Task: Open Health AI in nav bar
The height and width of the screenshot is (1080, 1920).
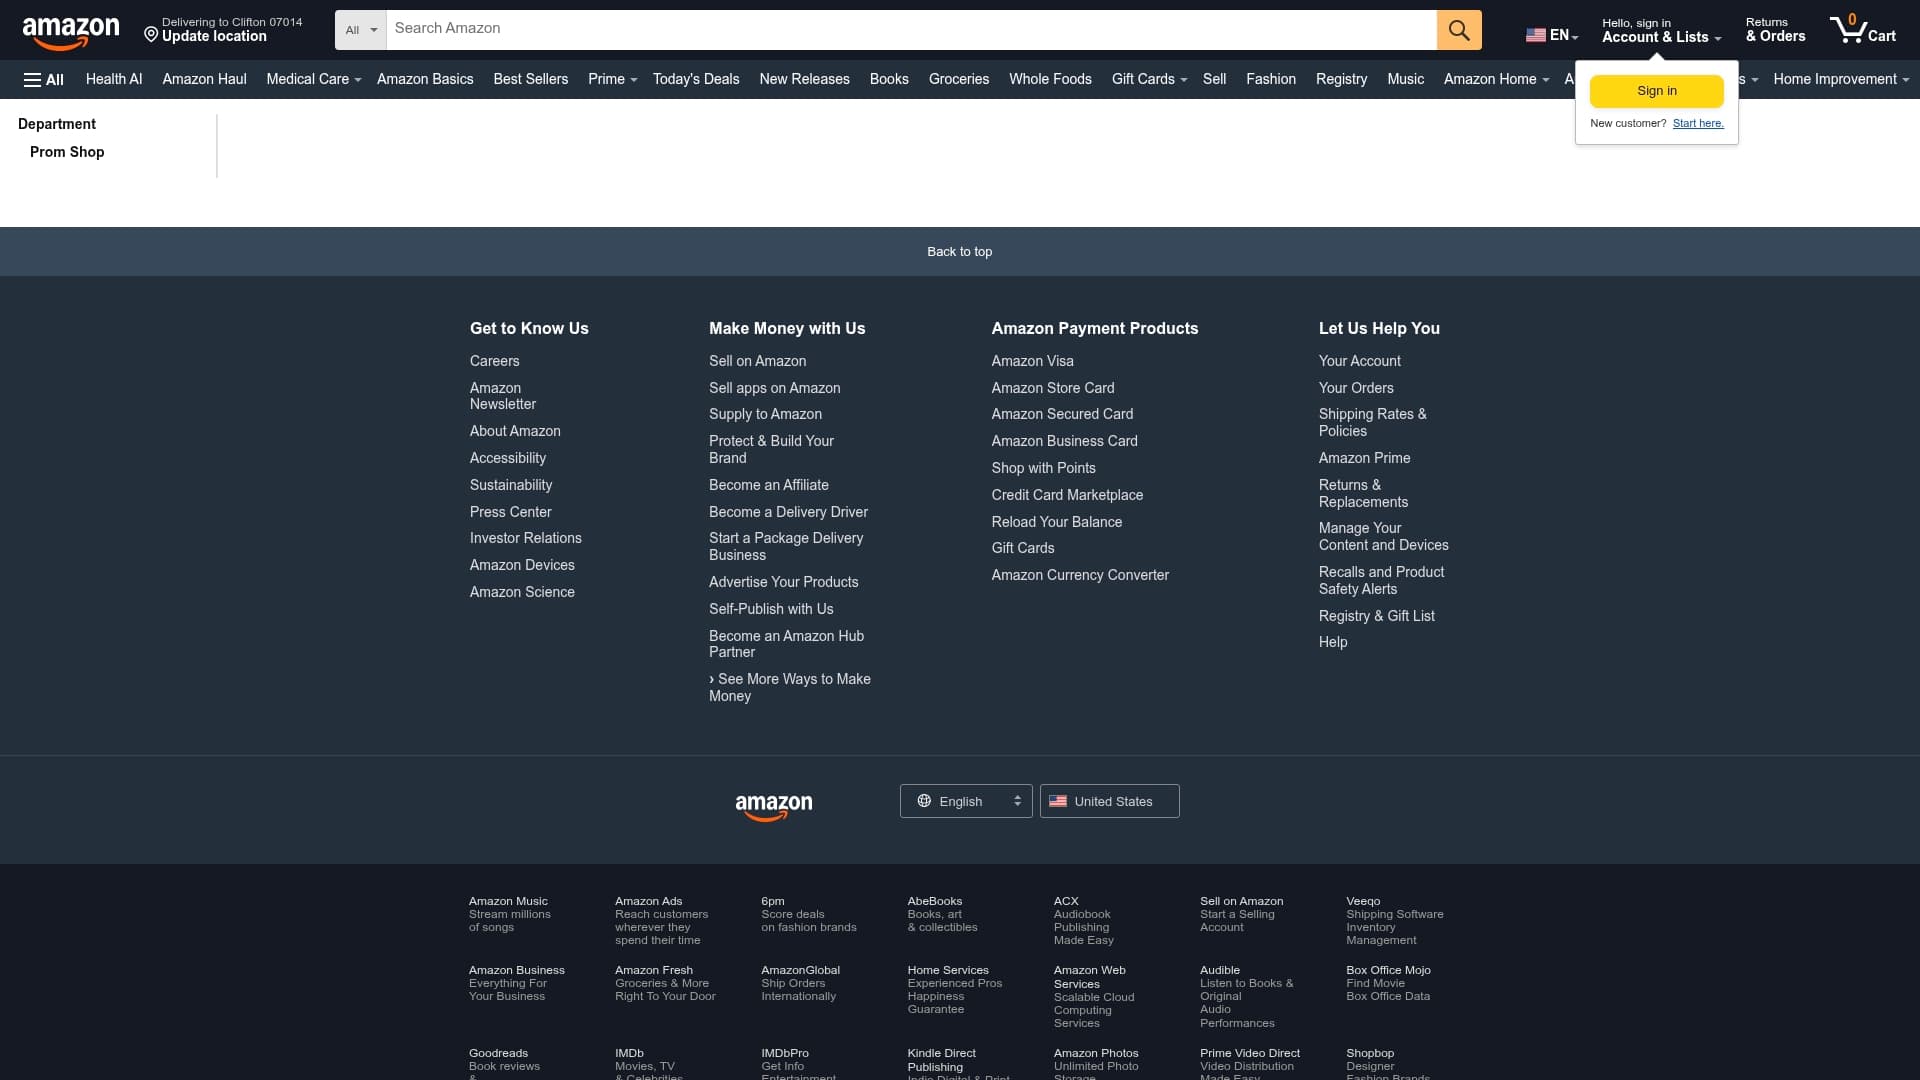Action: pos(114,79)
